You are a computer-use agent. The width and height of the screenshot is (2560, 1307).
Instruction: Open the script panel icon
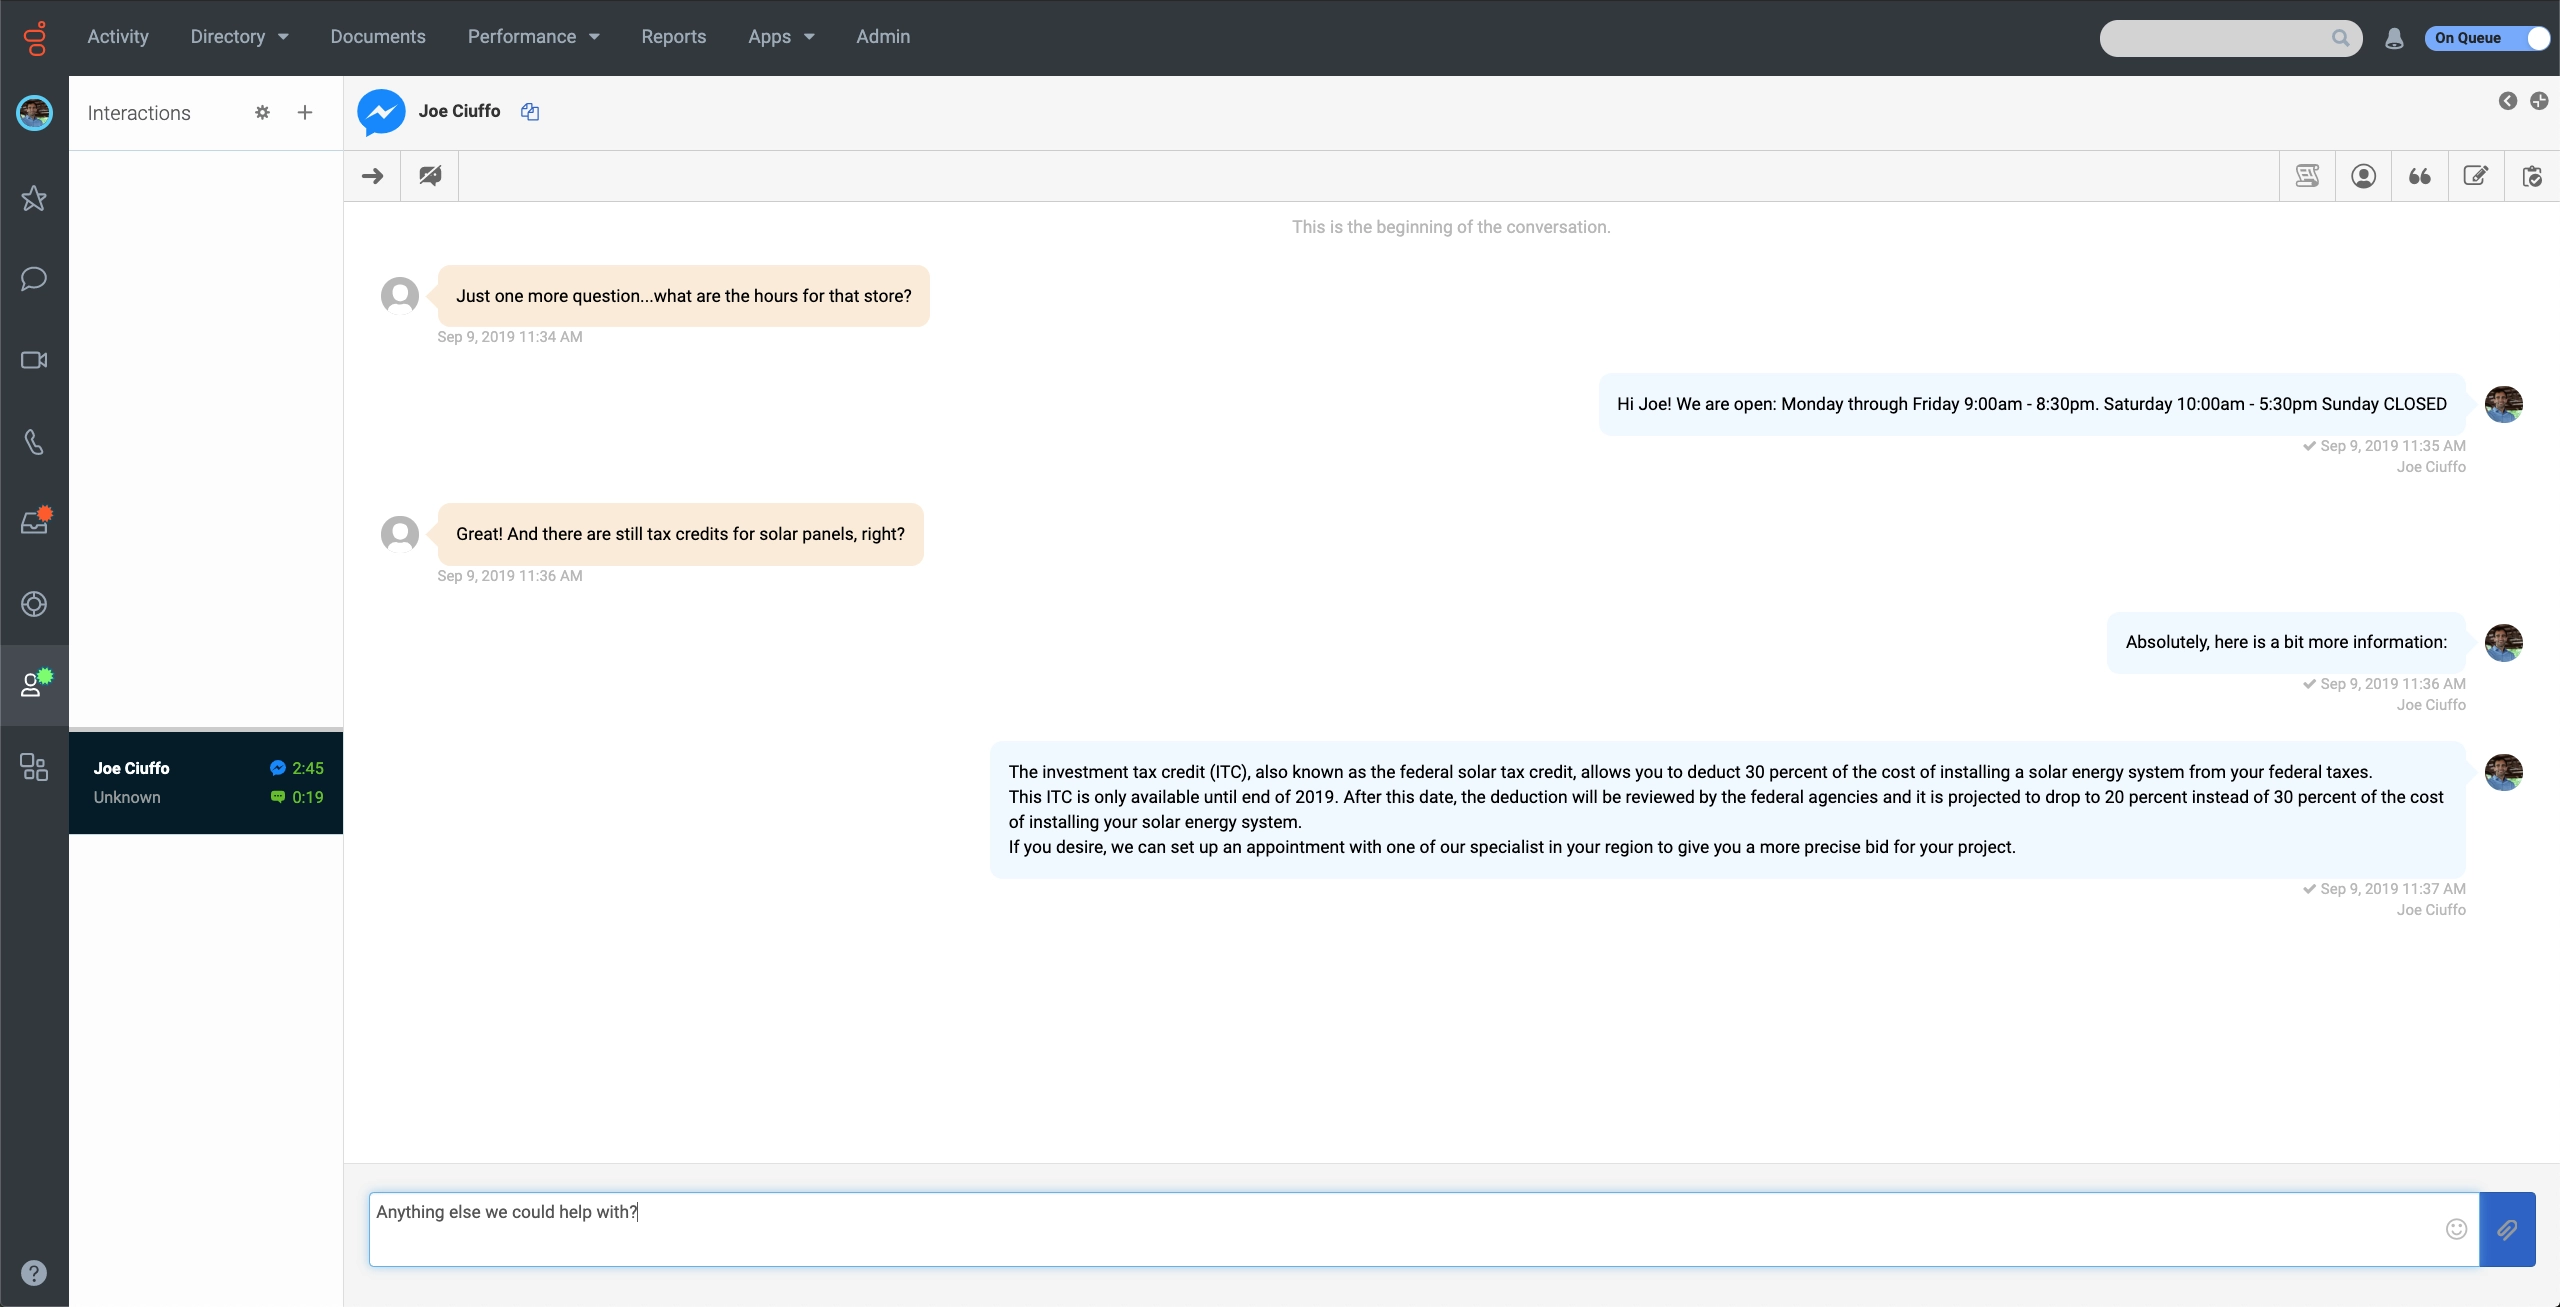[x=2307, y=176]
